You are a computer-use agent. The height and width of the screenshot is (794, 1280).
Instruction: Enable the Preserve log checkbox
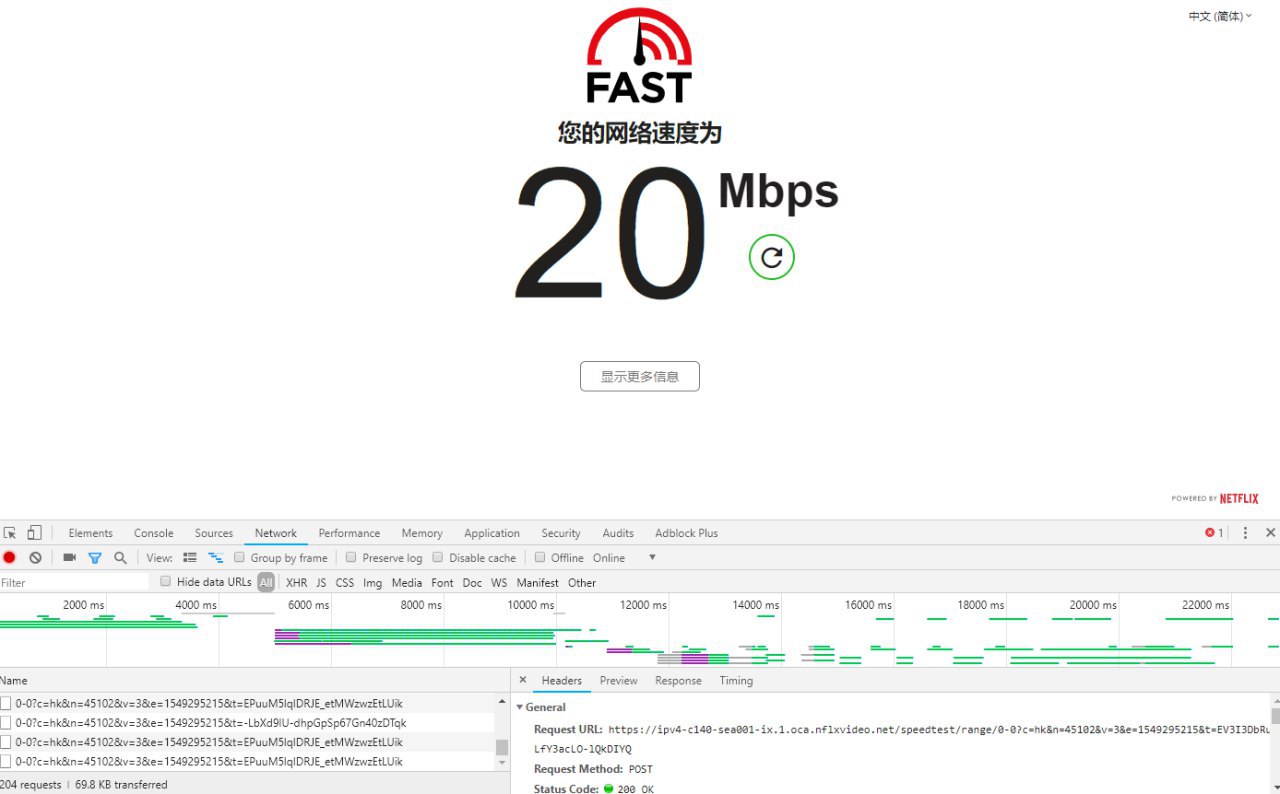point(351,558)
